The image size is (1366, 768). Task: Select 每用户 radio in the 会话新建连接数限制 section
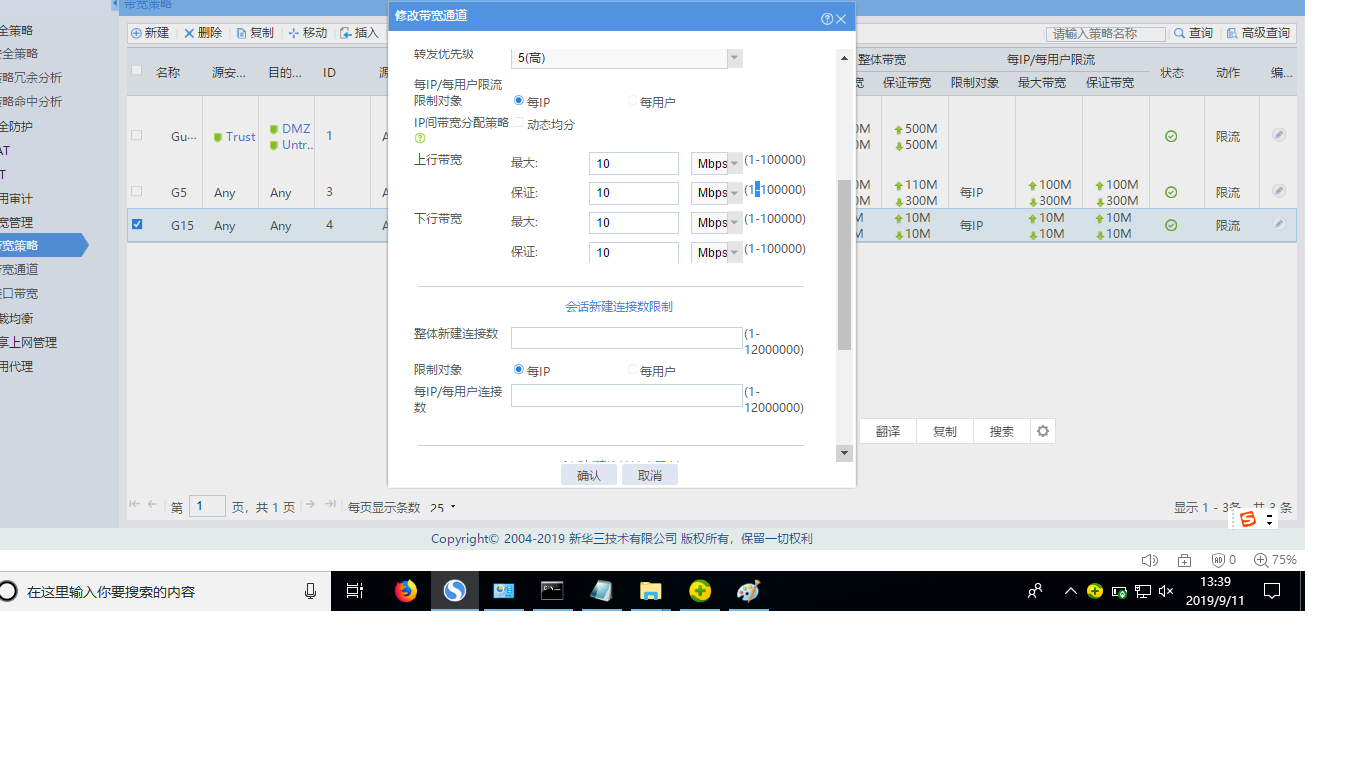[633, 369]
